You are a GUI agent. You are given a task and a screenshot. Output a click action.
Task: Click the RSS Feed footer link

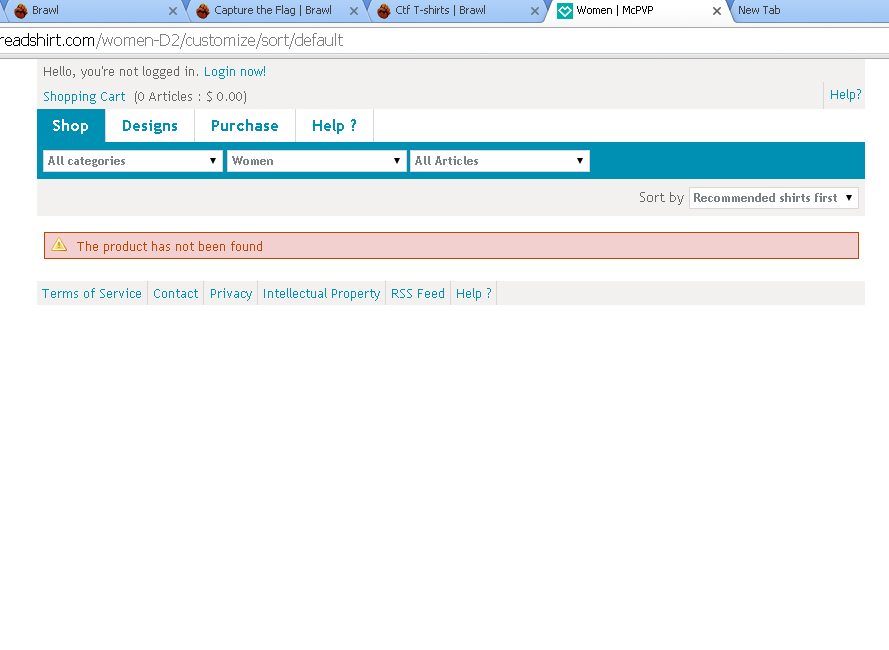(417, 294)
